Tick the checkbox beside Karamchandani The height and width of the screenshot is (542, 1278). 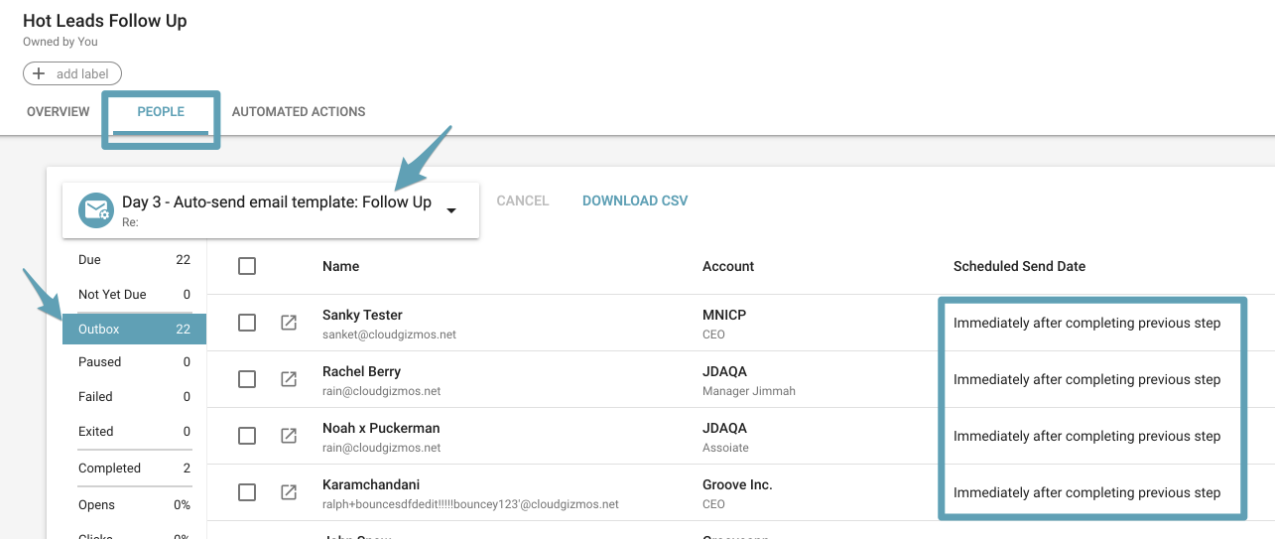coord(247,492)
